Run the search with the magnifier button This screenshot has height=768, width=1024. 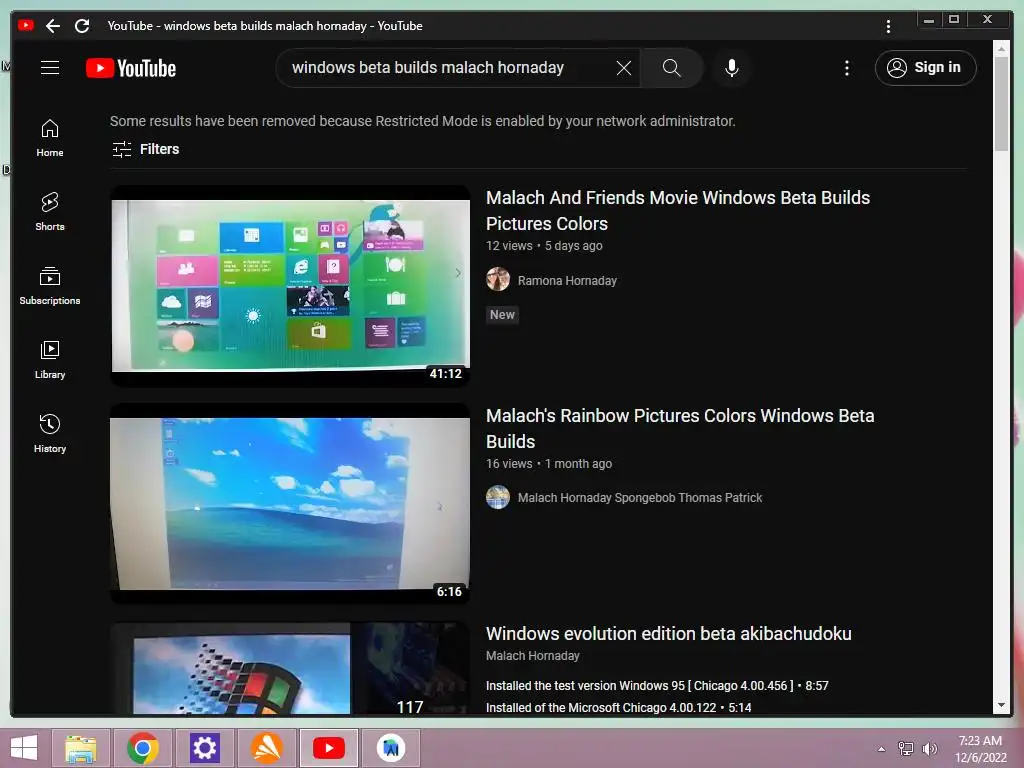click(x=671, y=68)
